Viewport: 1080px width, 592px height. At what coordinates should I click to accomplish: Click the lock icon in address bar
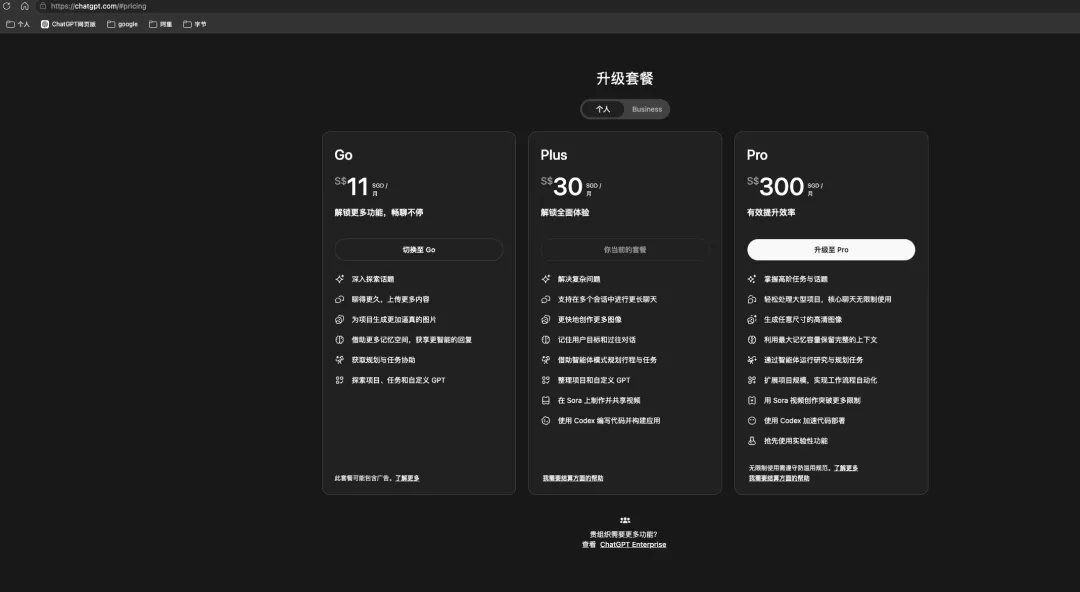point(43,6)
